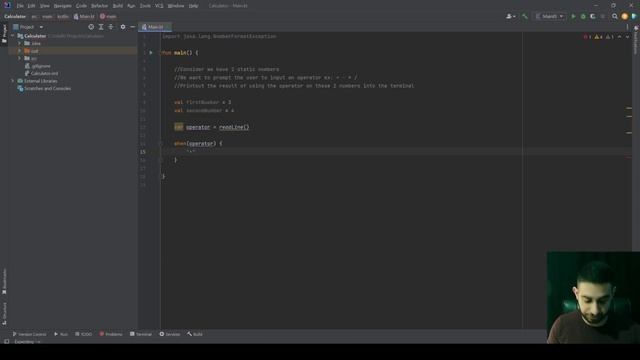The width and height of the screenshot is (640, 360).
Task: Click the Search Everywhere magnifier icon
Action: pos(615,17)
